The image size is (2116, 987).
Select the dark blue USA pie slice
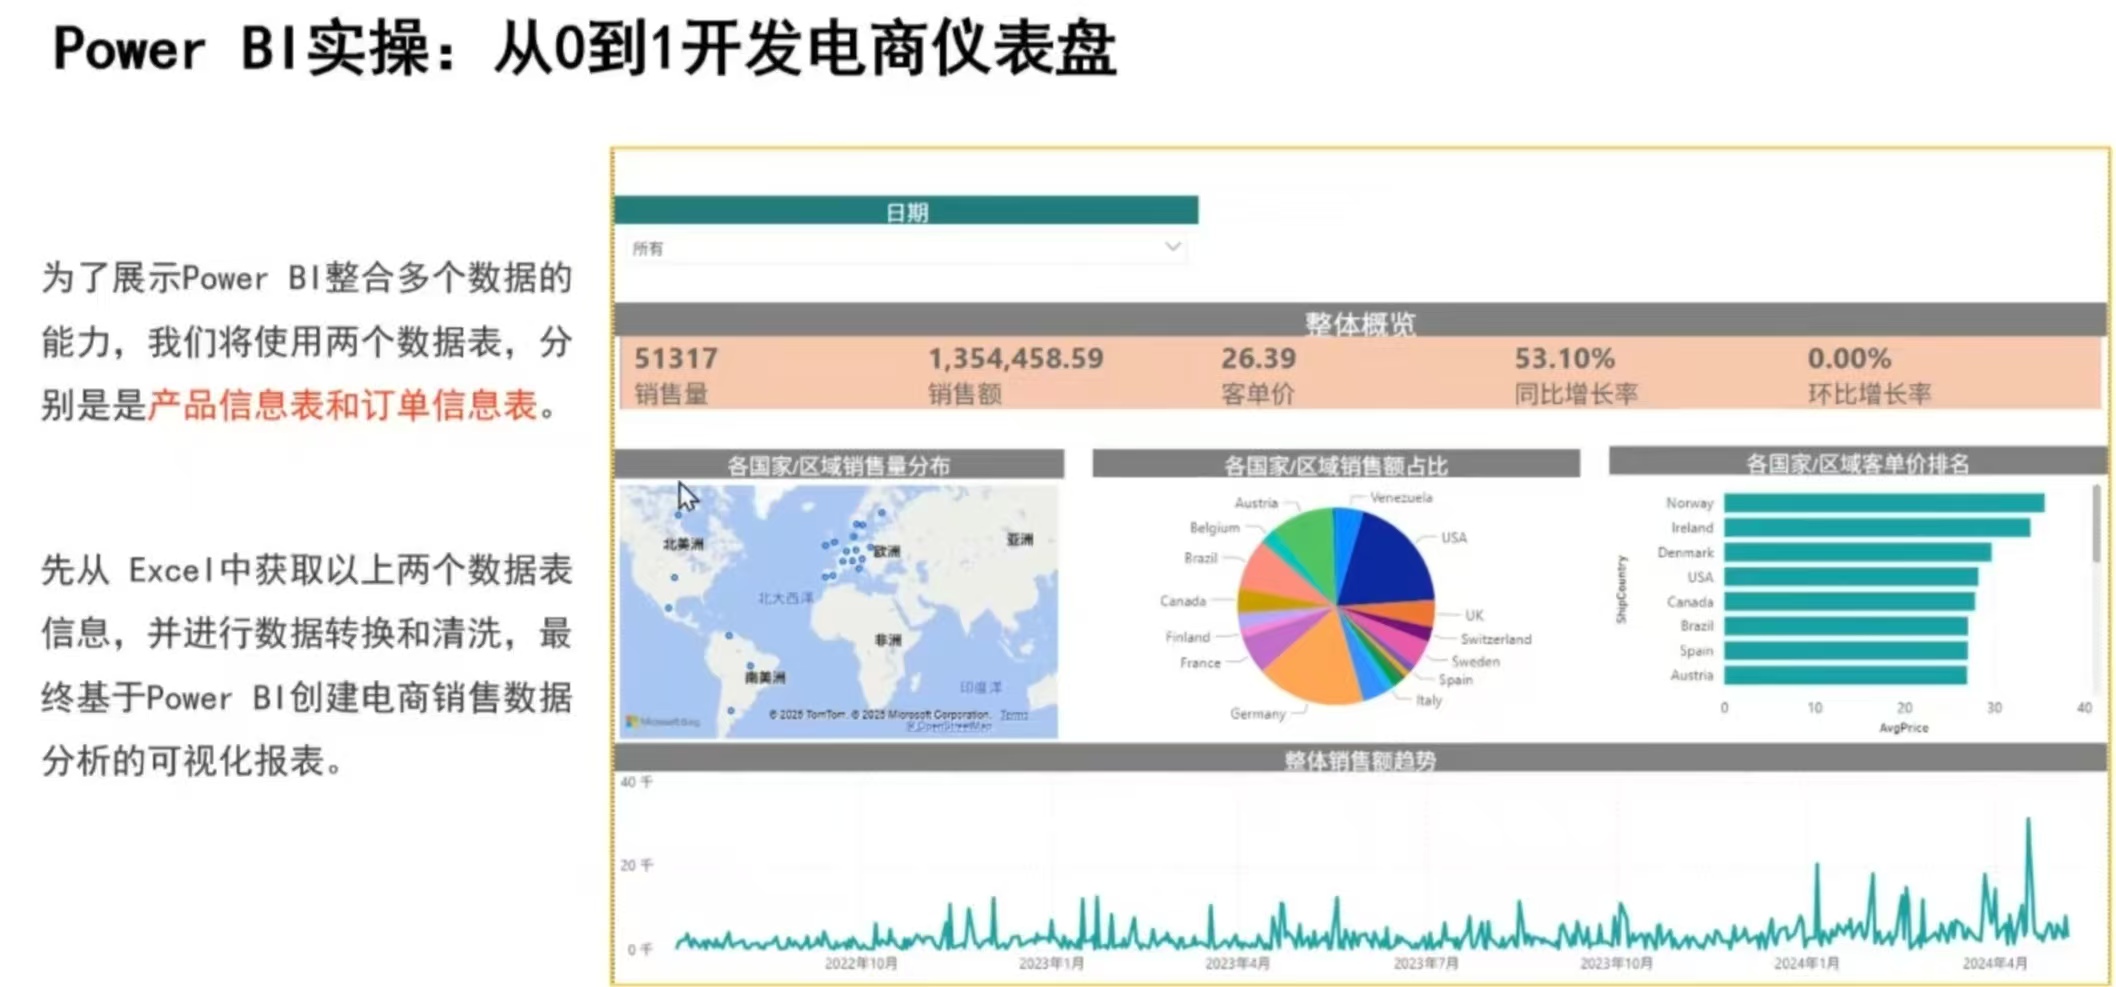1385,562
